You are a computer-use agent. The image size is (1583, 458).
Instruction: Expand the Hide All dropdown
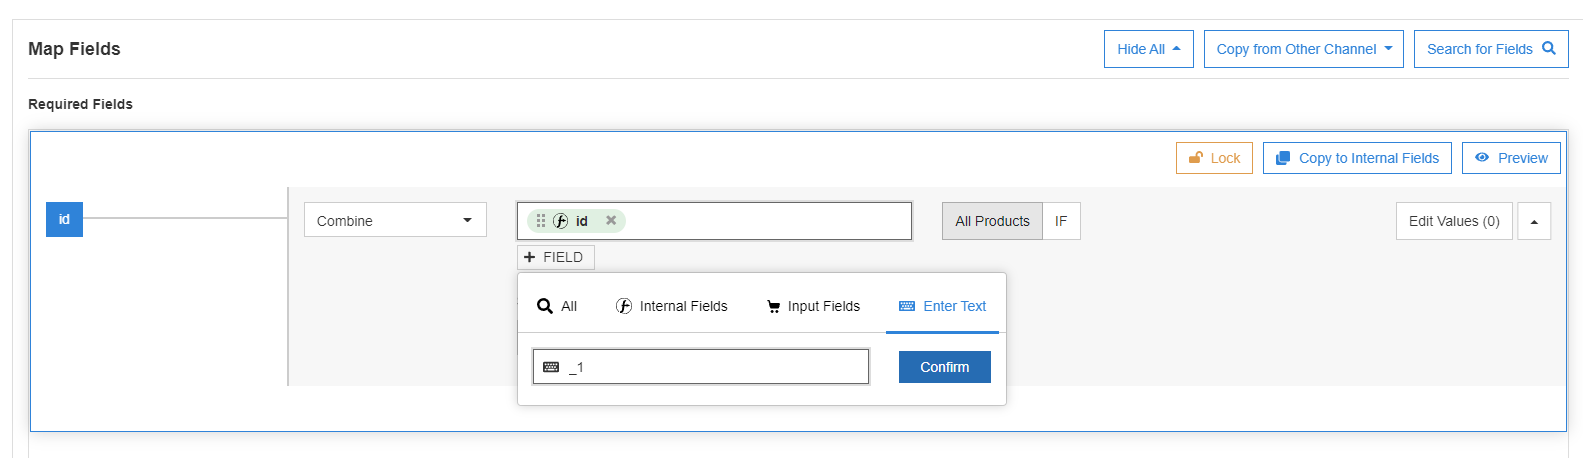pos(1148,49)
